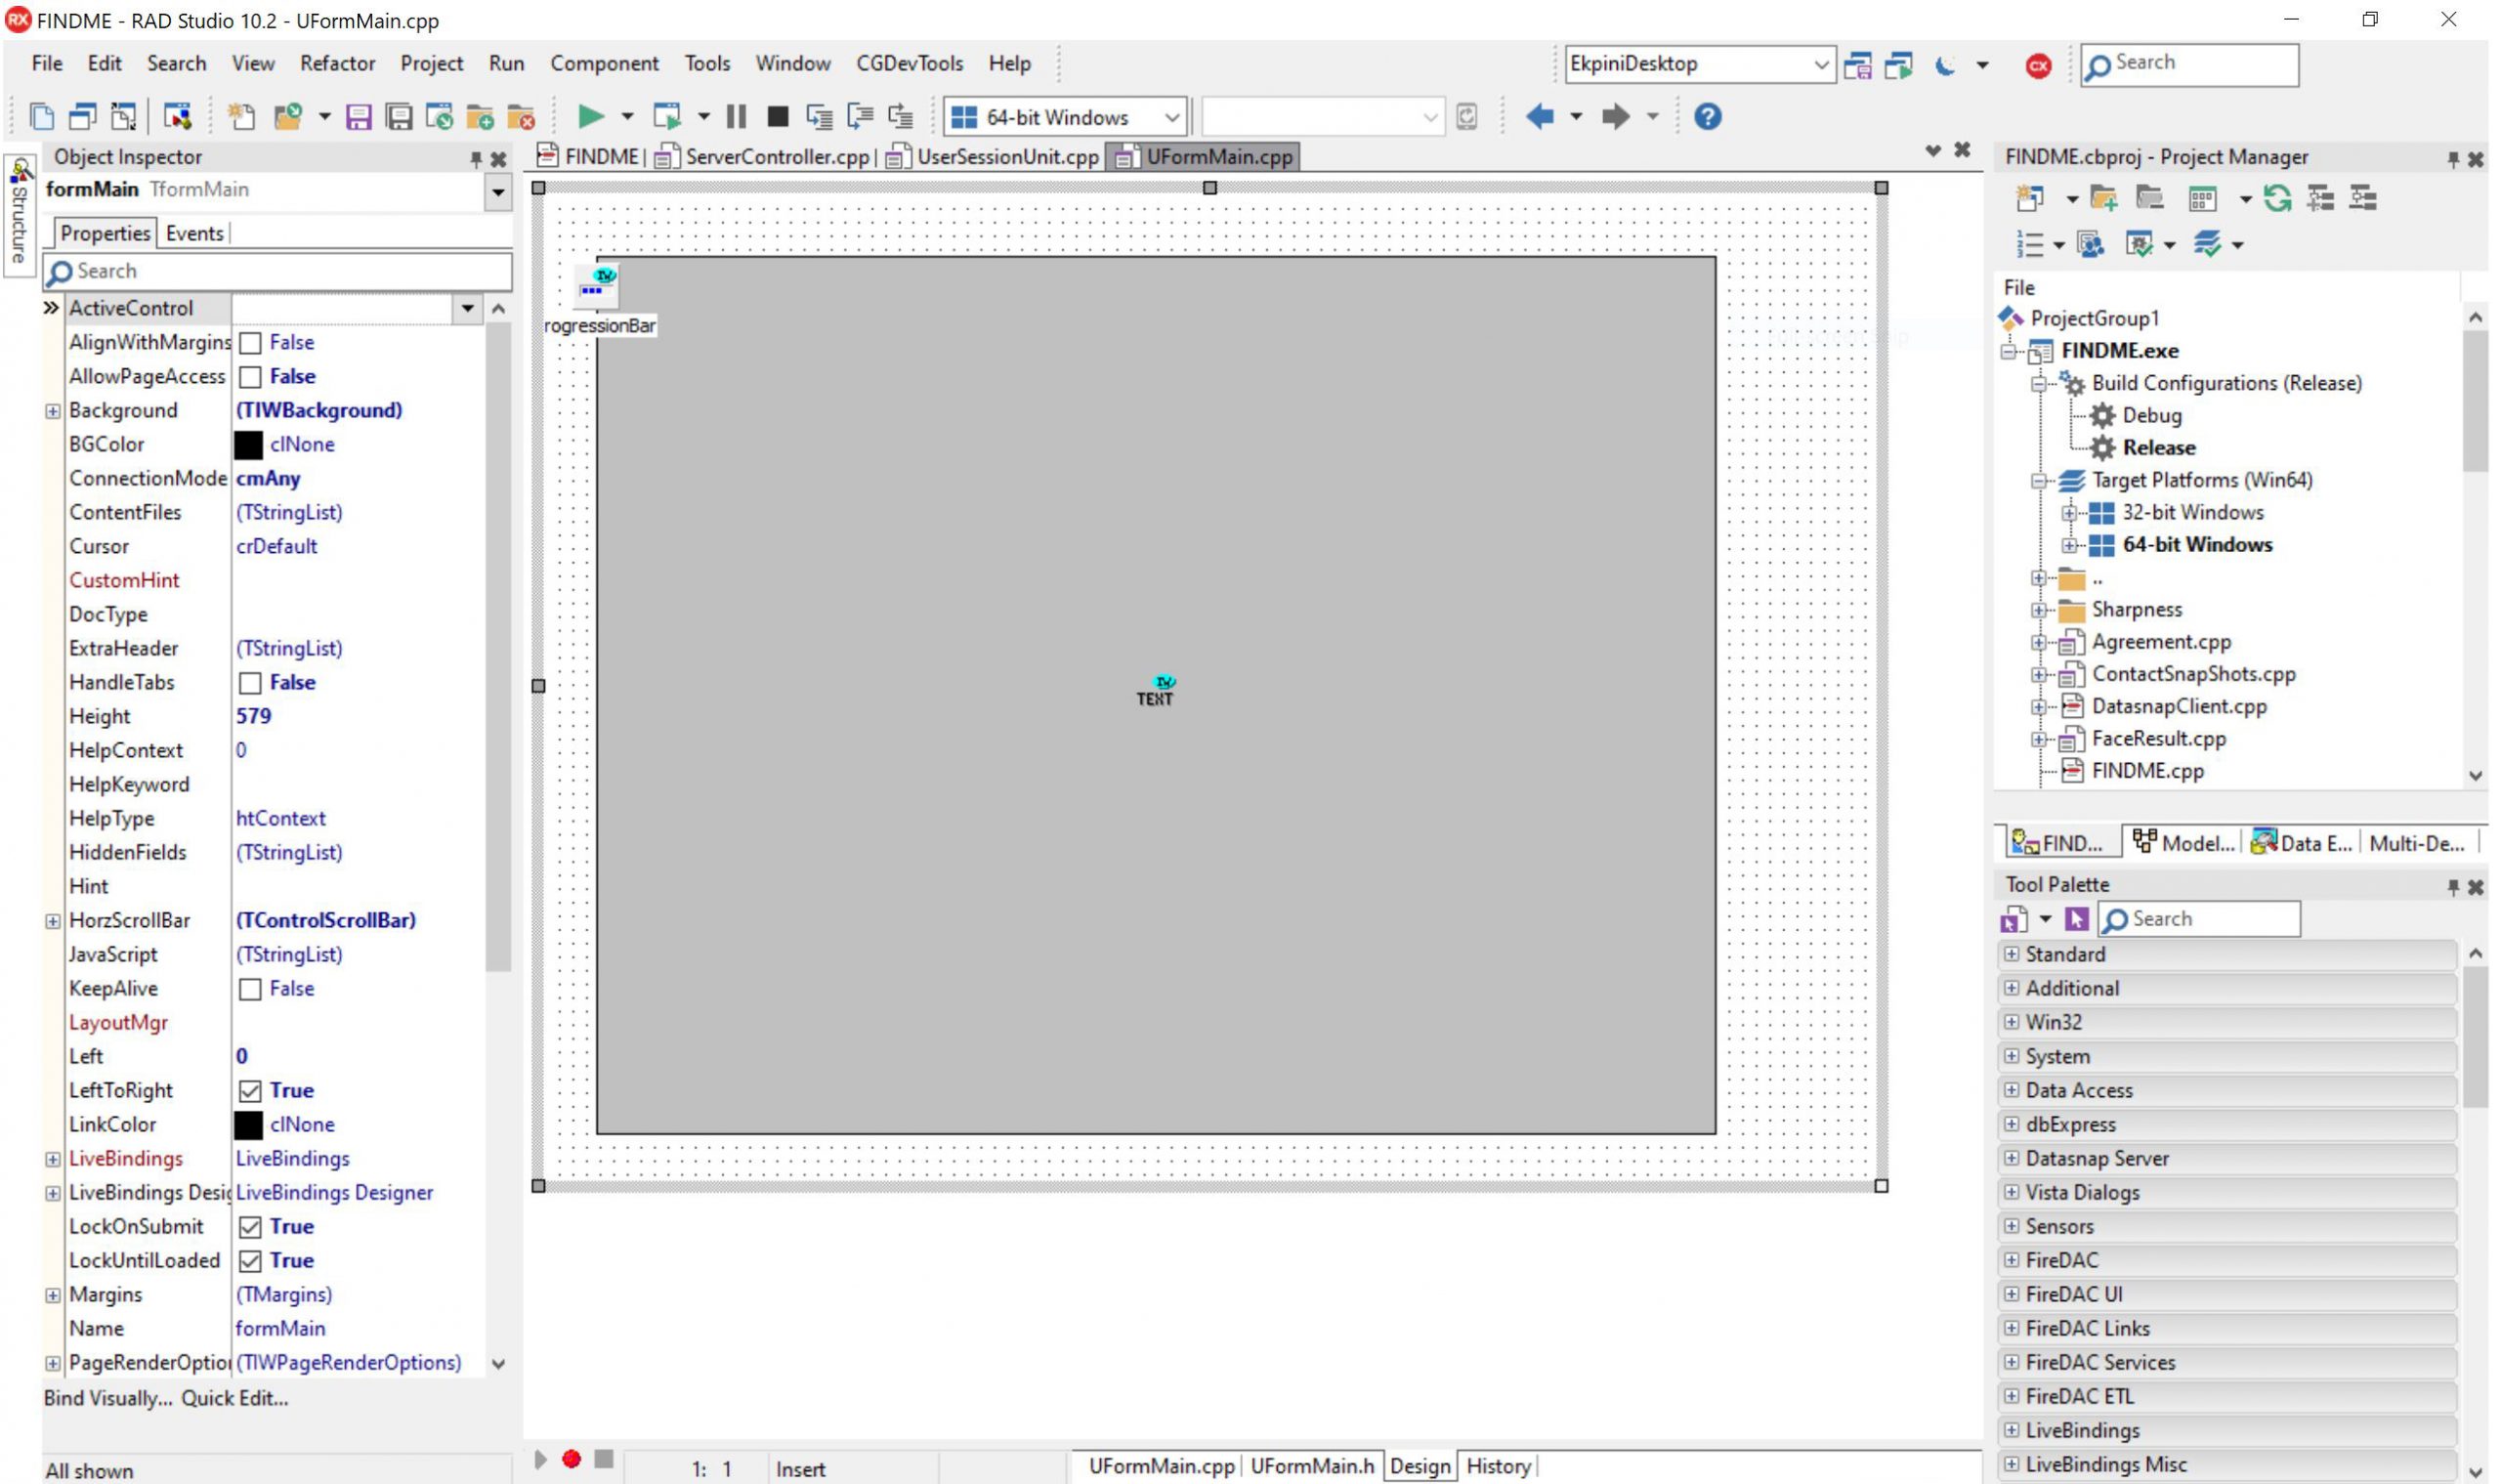Image resolution: width=2501 pixels, height=1484 pixels.
Task: Click the purple Save disk icon
Action: pyautogui.click(x=358, y=117)
